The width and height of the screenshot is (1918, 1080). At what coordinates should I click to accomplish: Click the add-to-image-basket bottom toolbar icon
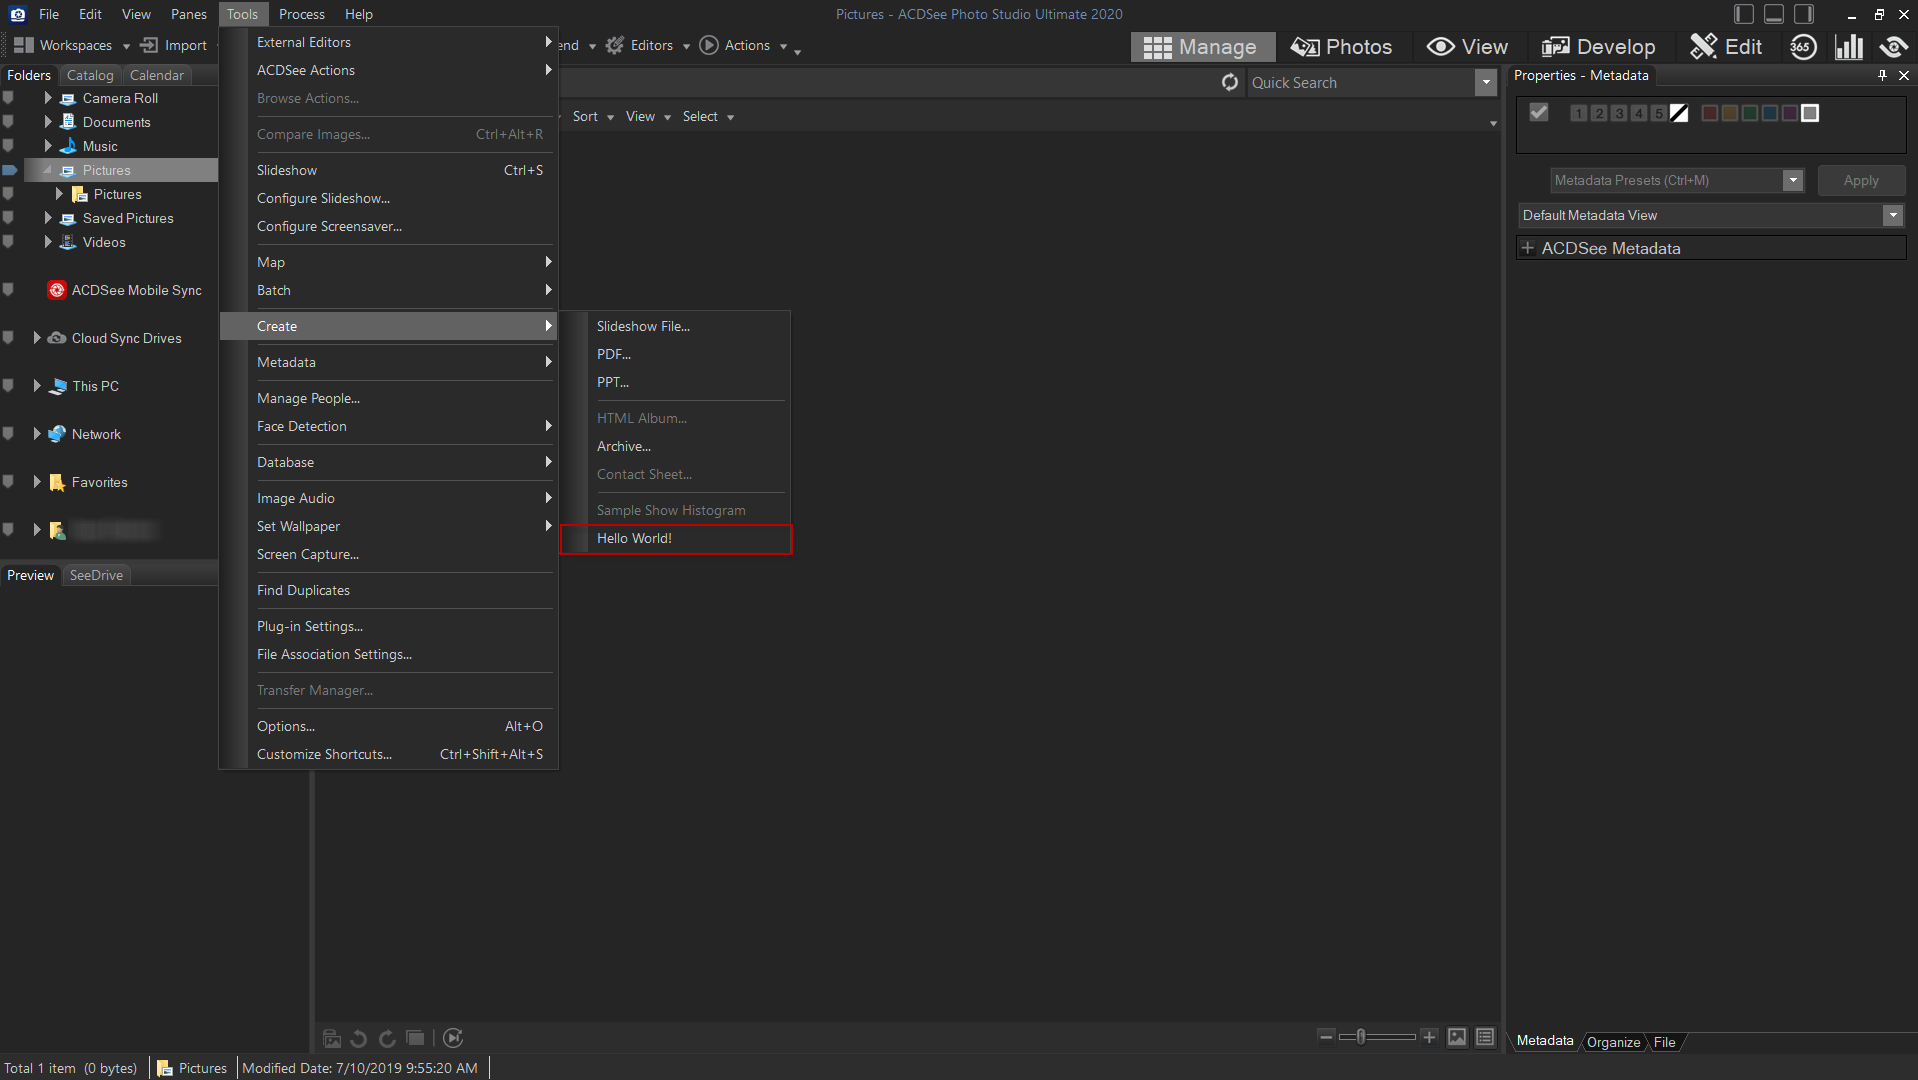[332, 1038]
